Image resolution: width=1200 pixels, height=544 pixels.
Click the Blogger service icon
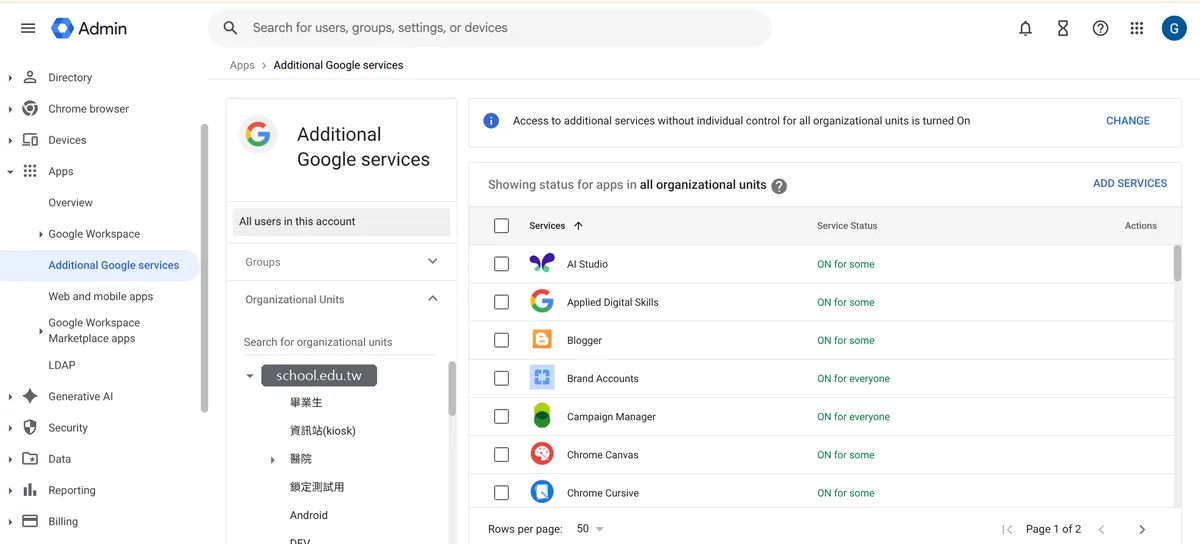541,340
